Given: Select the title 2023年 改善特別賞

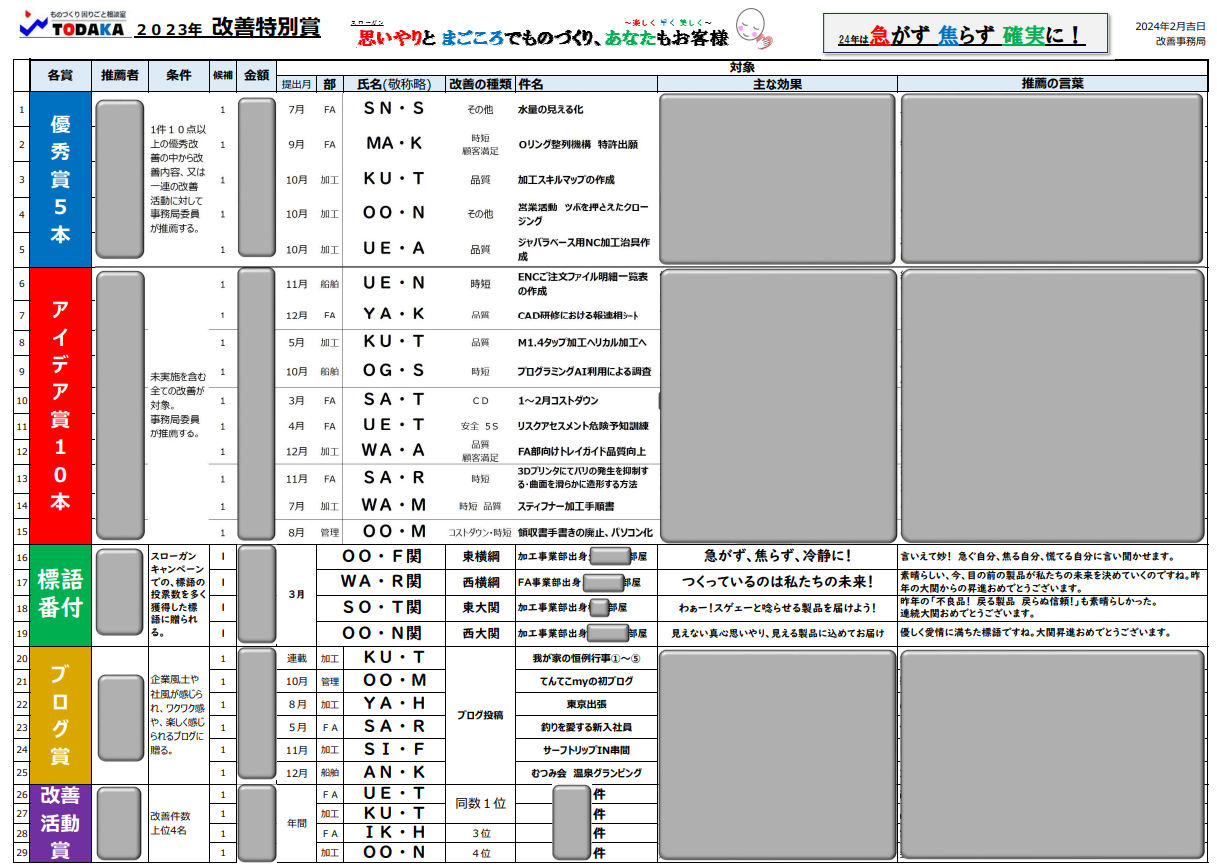Looking at the screenshot, I should tap(228, 28).
